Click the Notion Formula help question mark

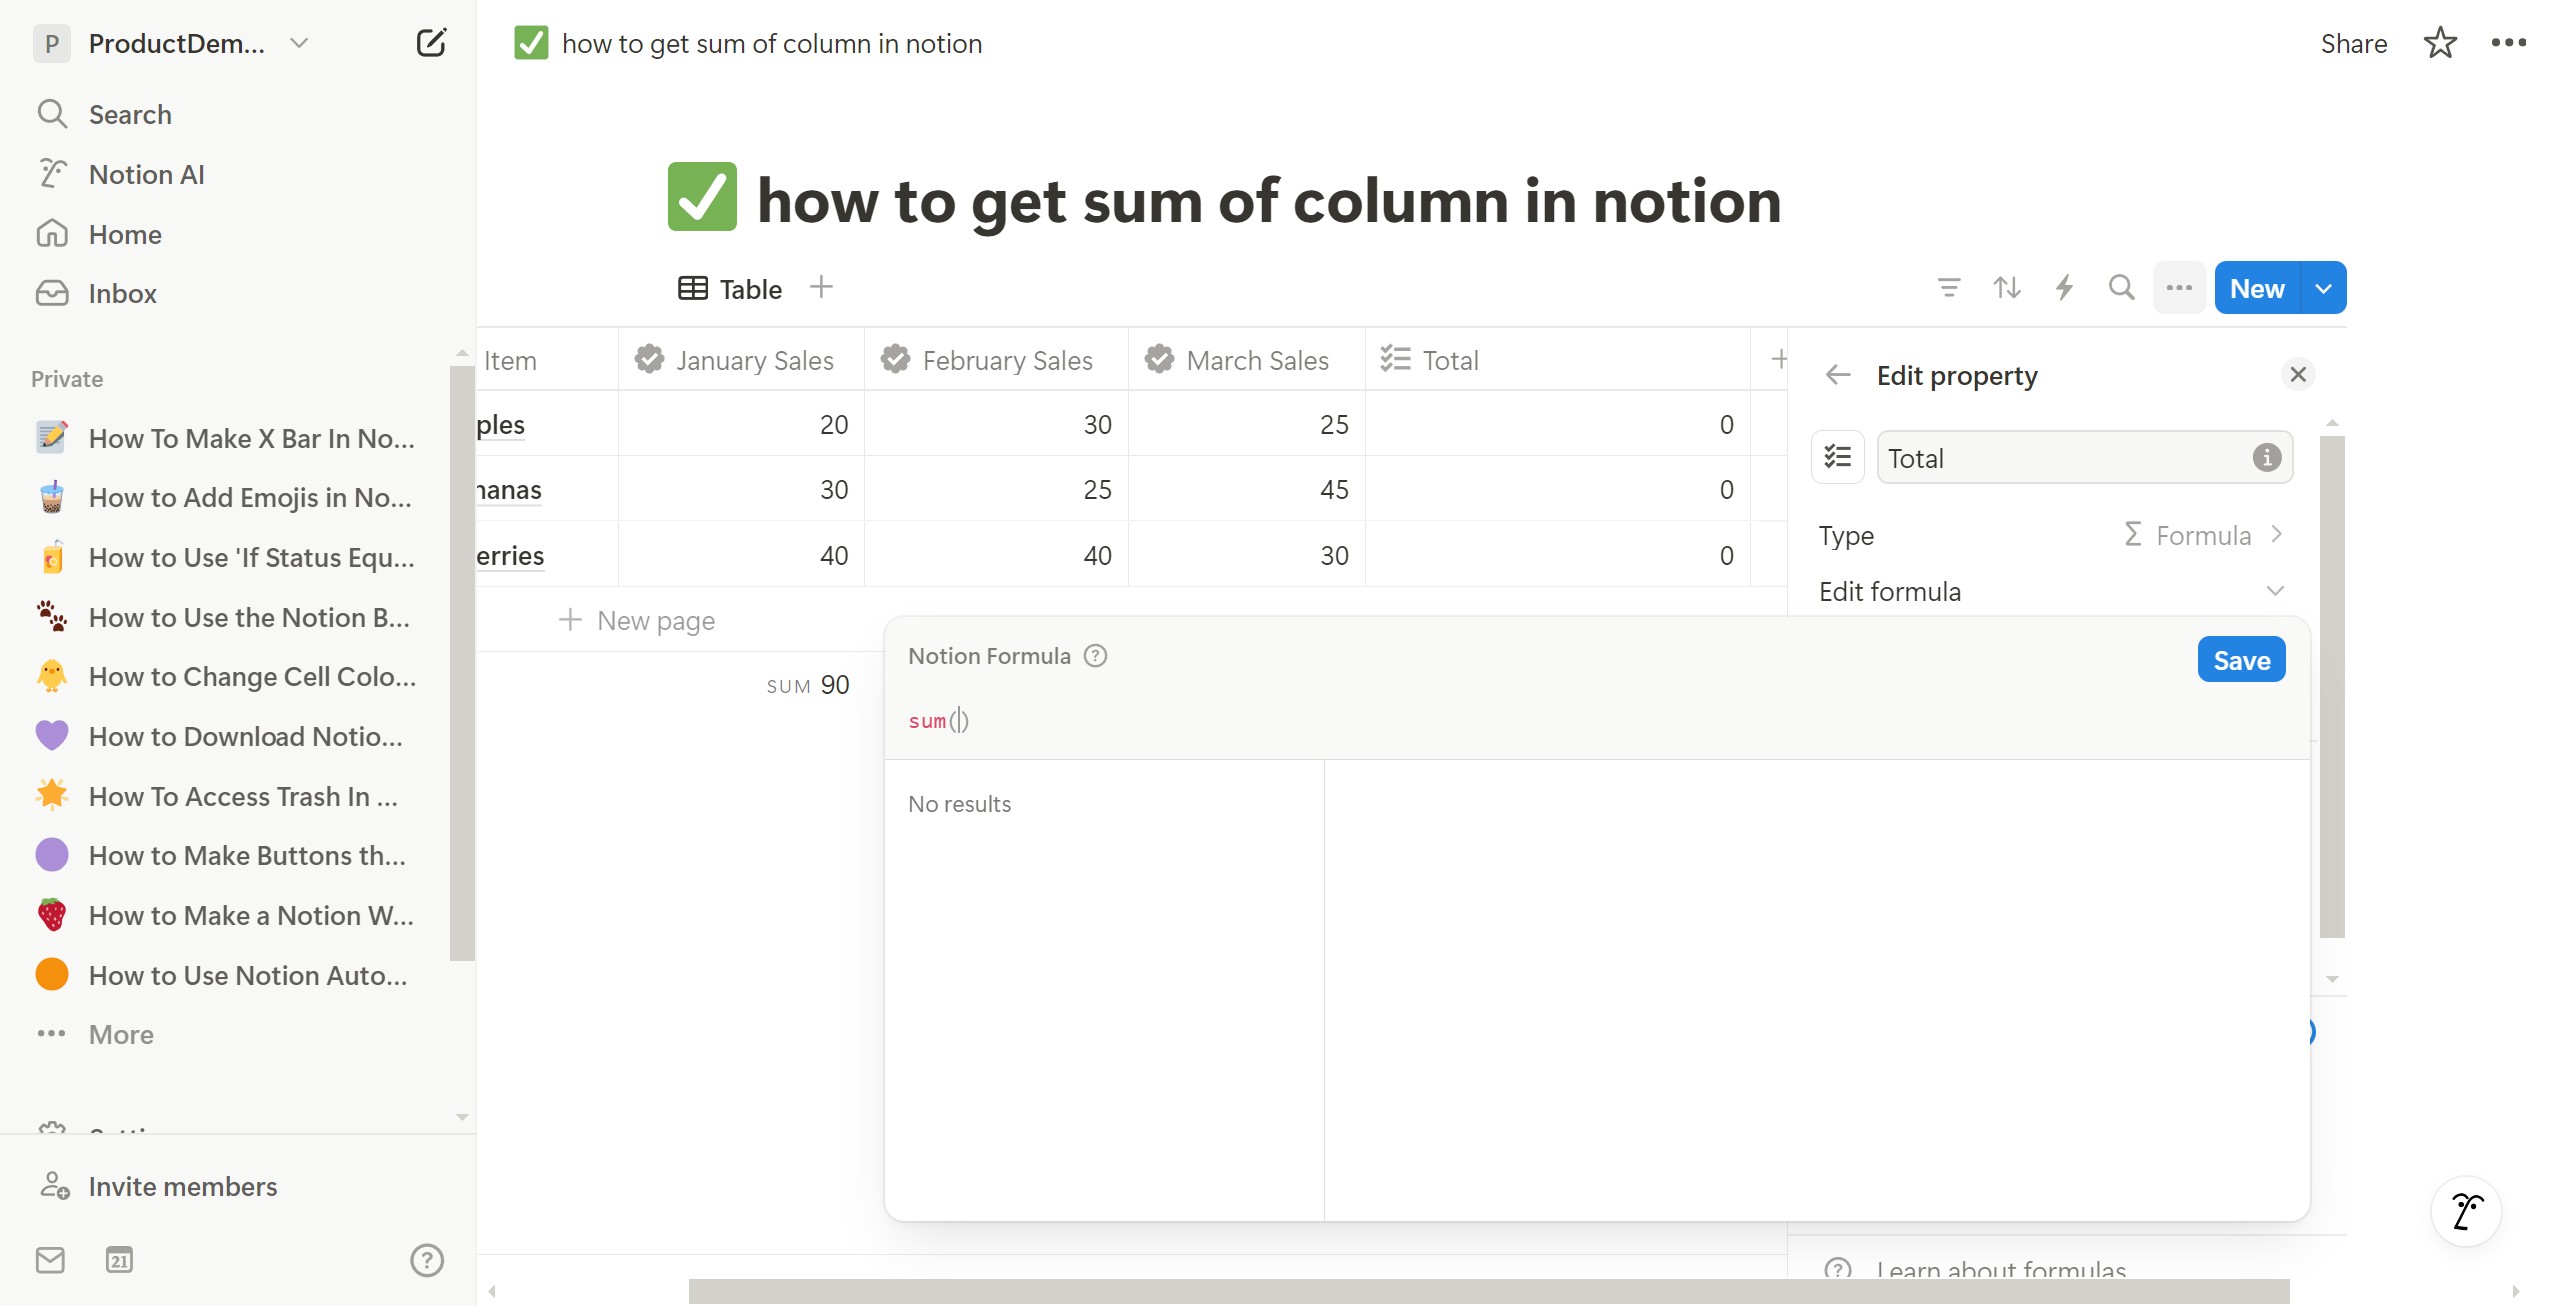(x=1096, y=656)
